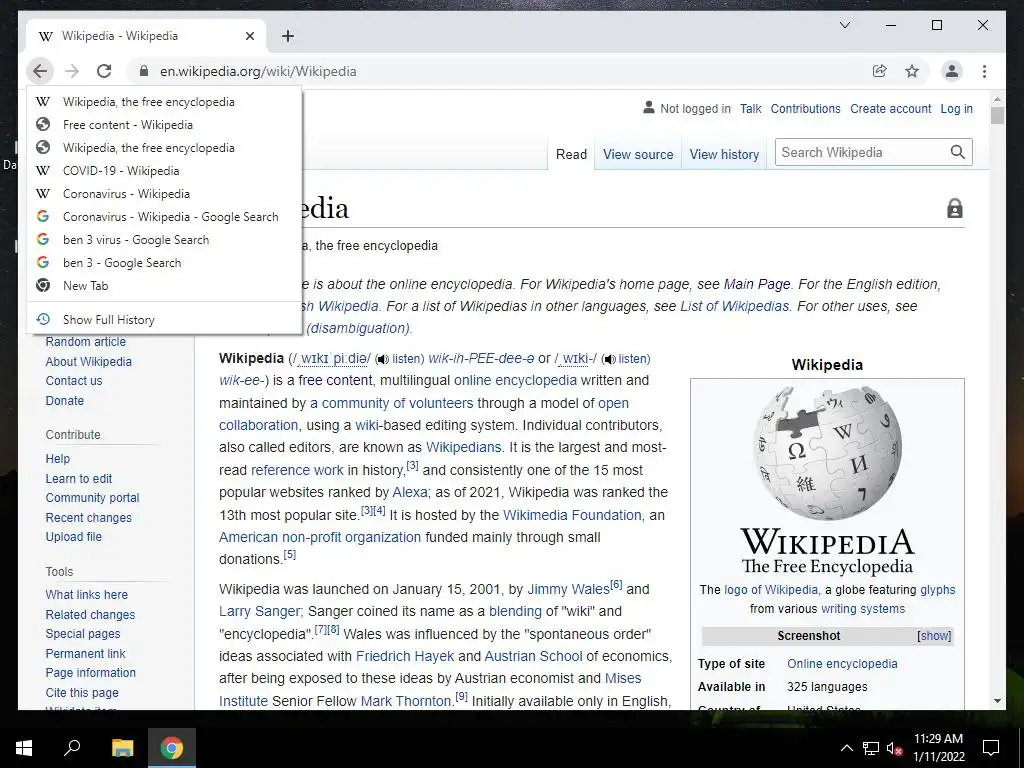Go back to Free content - Wikipedia
This screenshot has height=768, width=1024.
coord(165,125)
